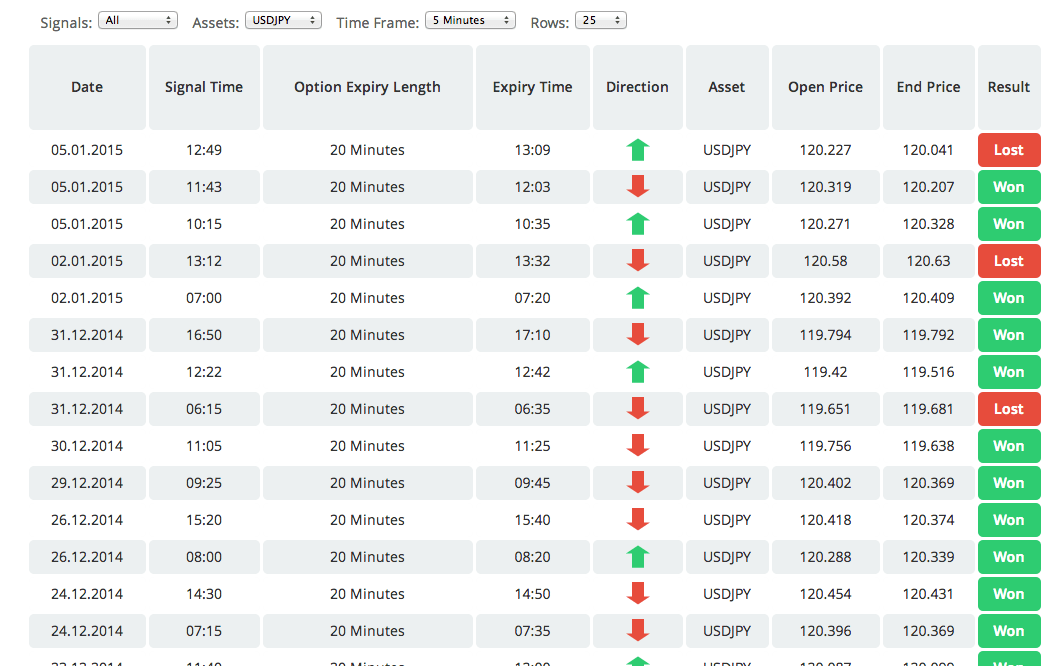
Task: Click expiry time 09:45
Action: pyautogui.click(x=532, y=483)
